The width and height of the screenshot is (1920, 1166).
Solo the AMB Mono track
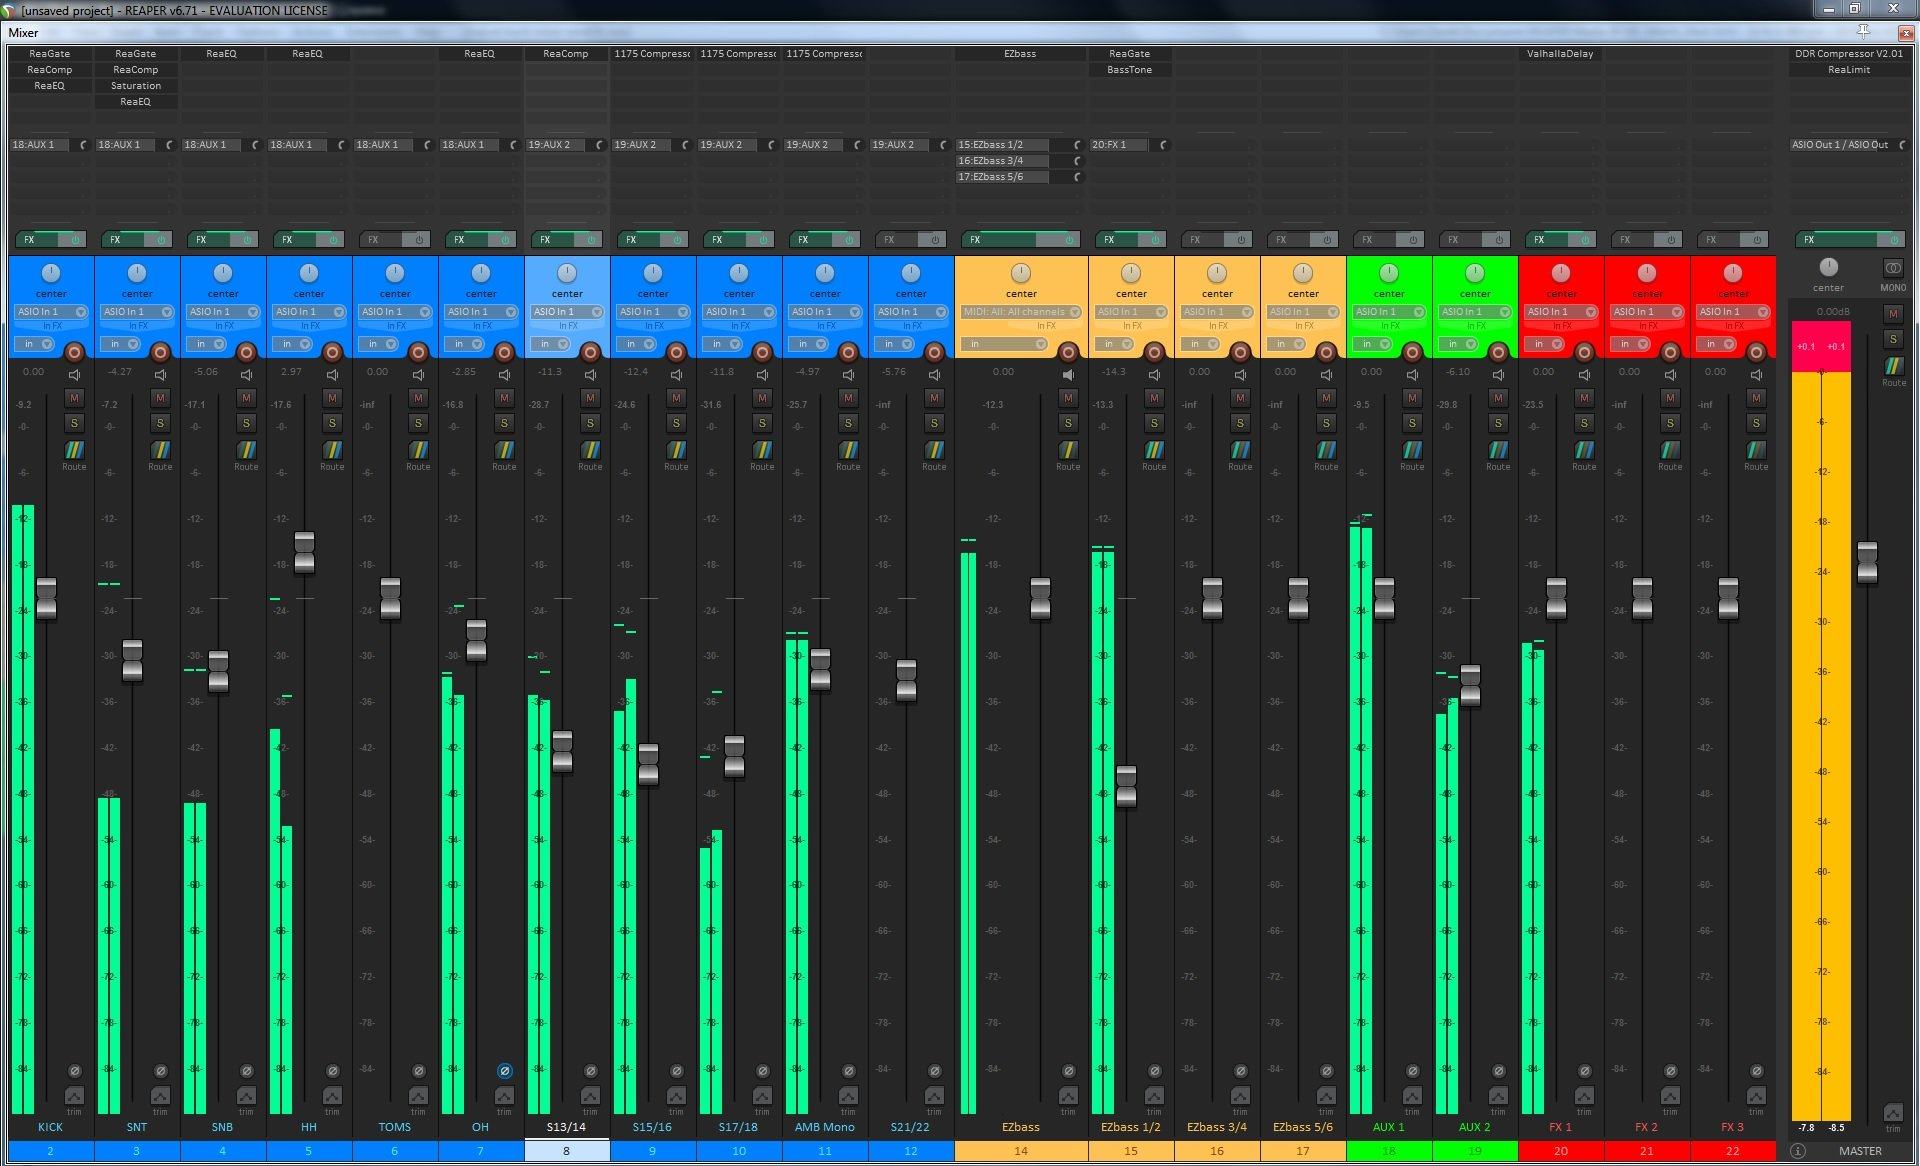coord(848,423)
